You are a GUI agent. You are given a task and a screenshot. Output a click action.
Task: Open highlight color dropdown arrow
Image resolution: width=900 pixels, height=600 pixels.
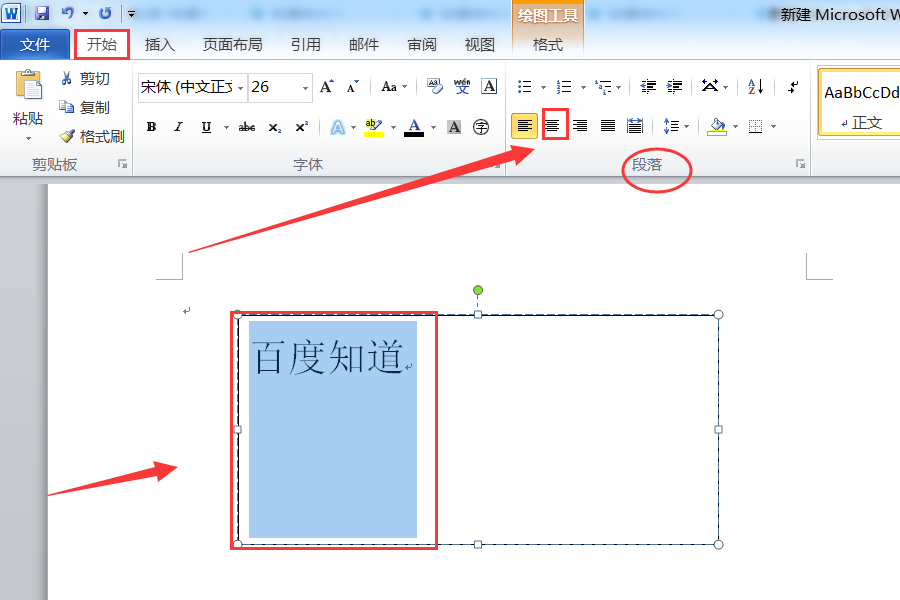pyautogui.click(x=393, y=127)
